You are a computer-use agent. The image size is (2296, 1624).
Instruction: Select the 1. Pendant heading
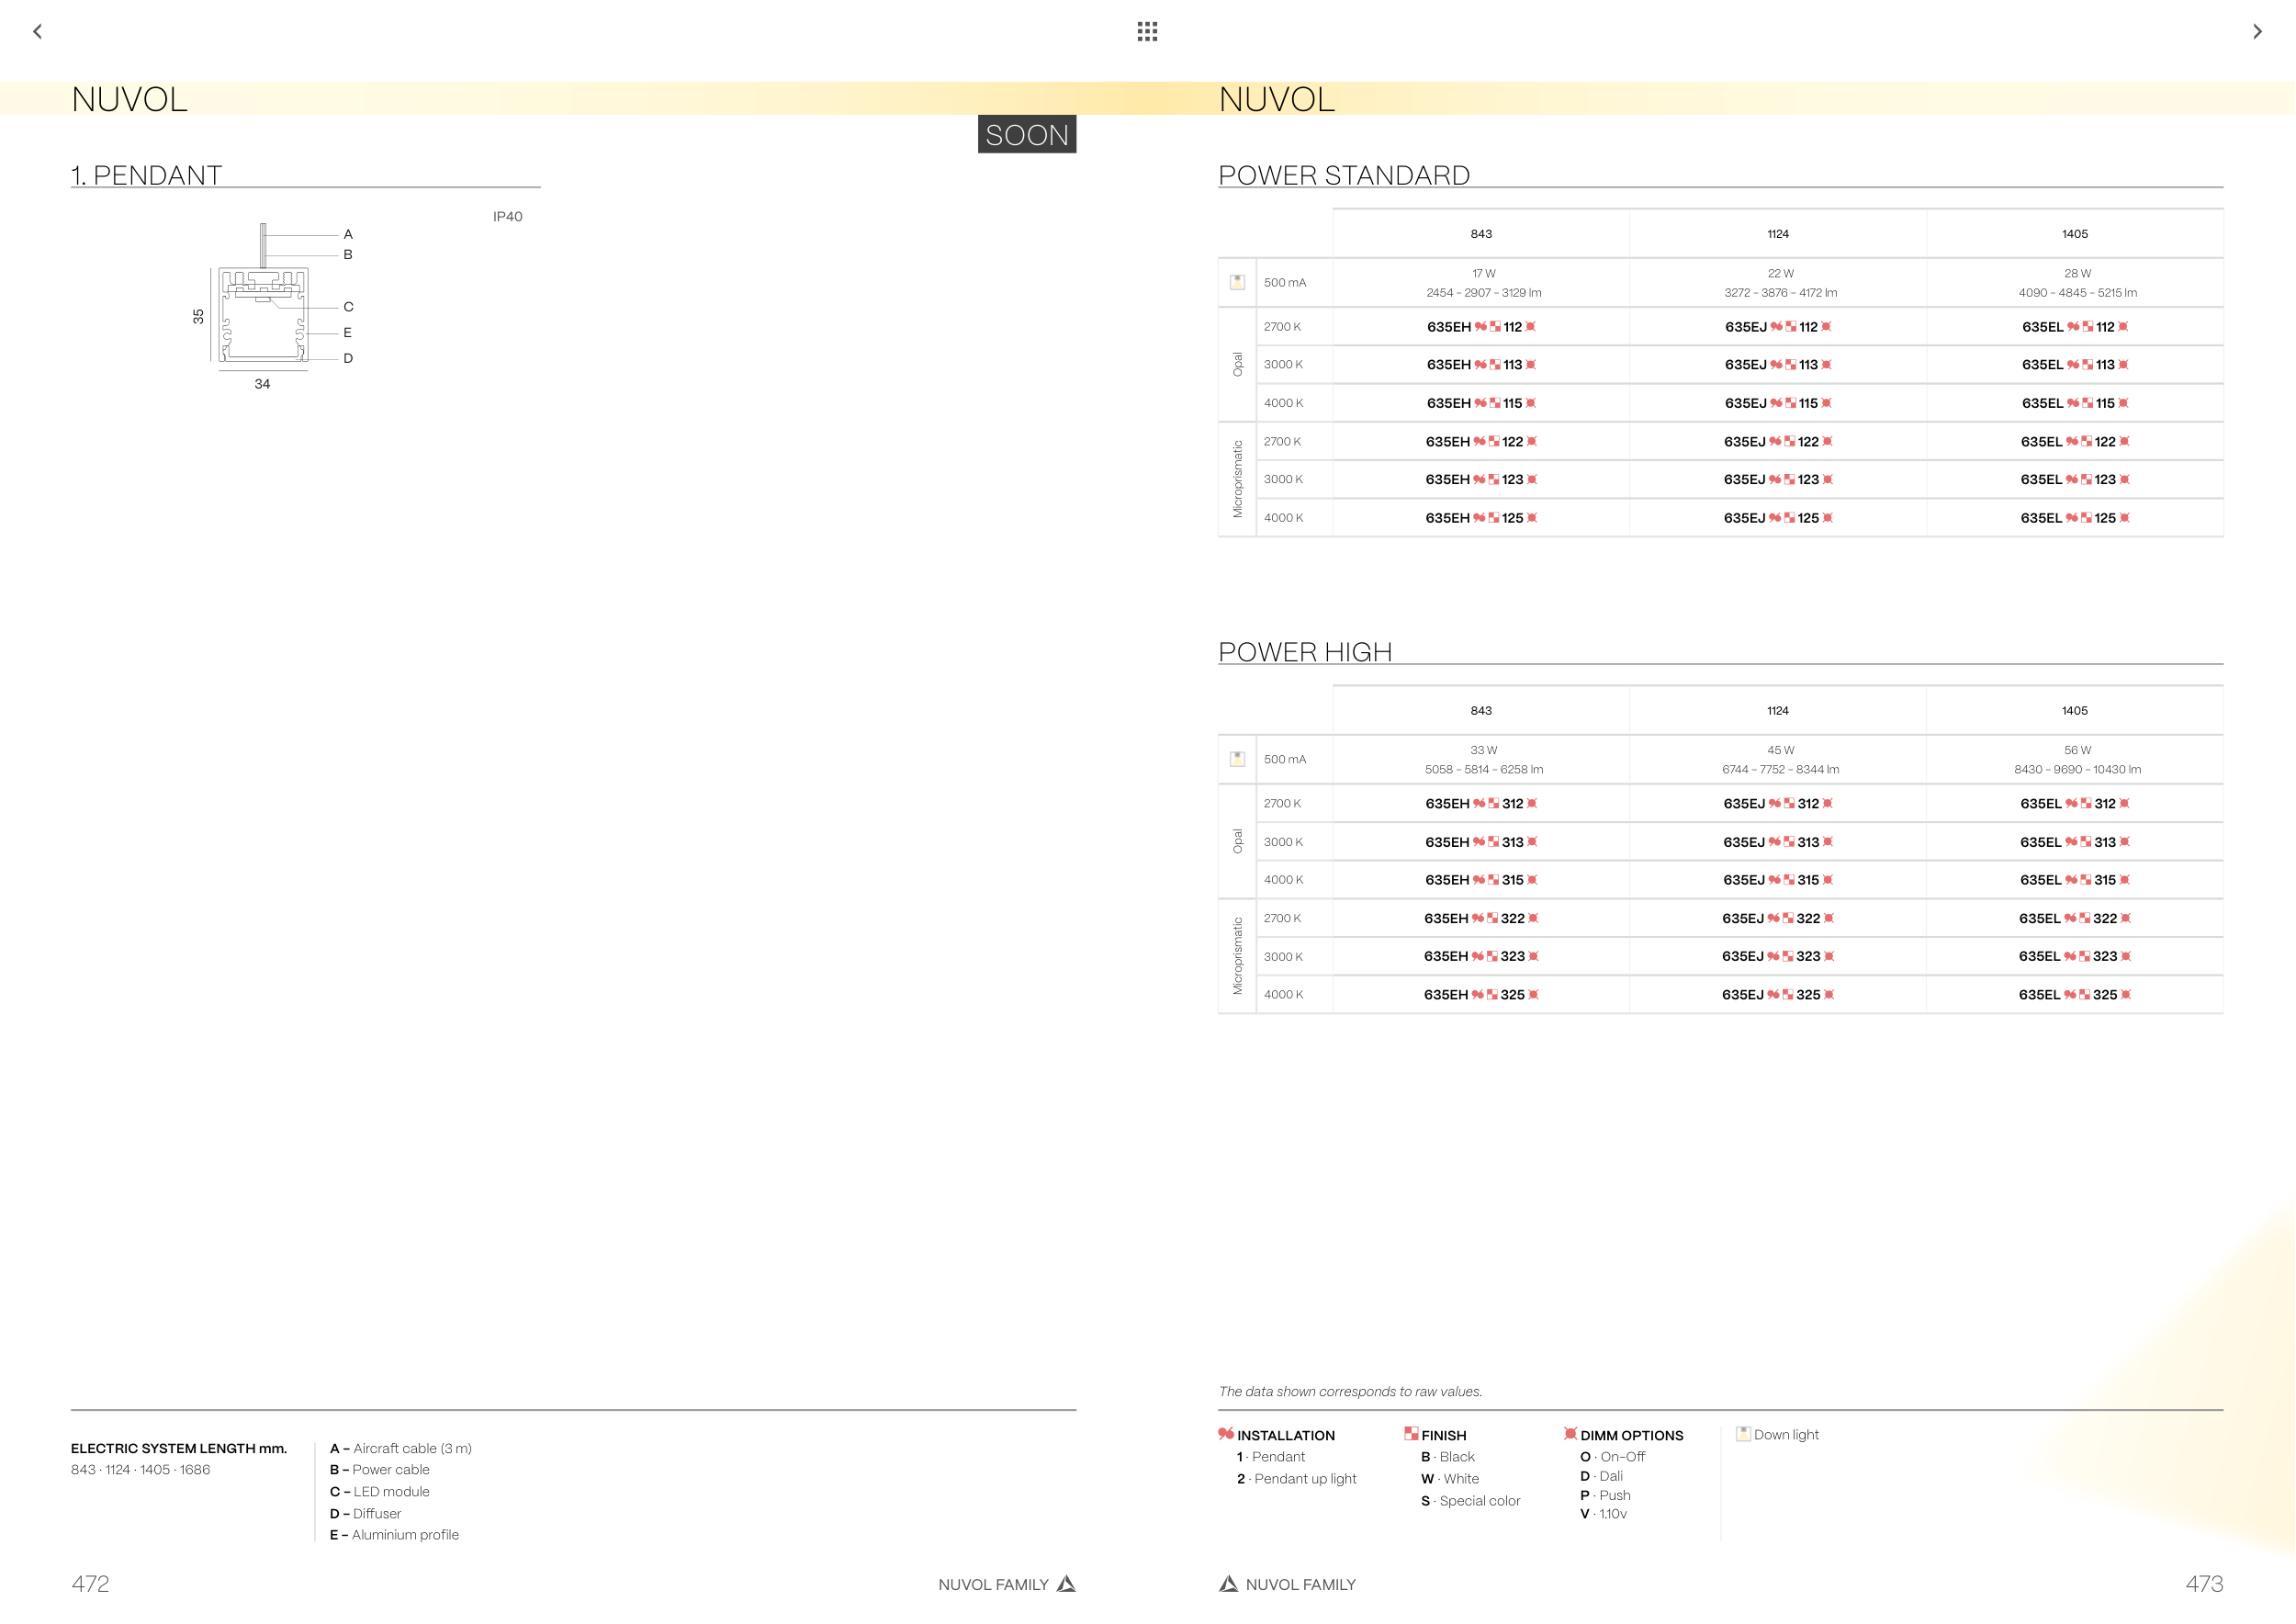[147, 176]
